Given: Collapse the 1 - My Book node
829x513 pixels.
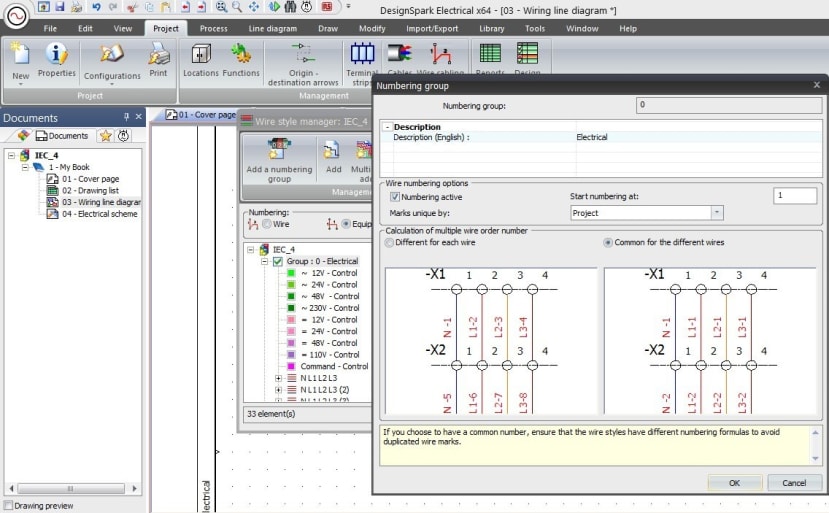Looking at the screenshot, I should click(x=25, y=167).
